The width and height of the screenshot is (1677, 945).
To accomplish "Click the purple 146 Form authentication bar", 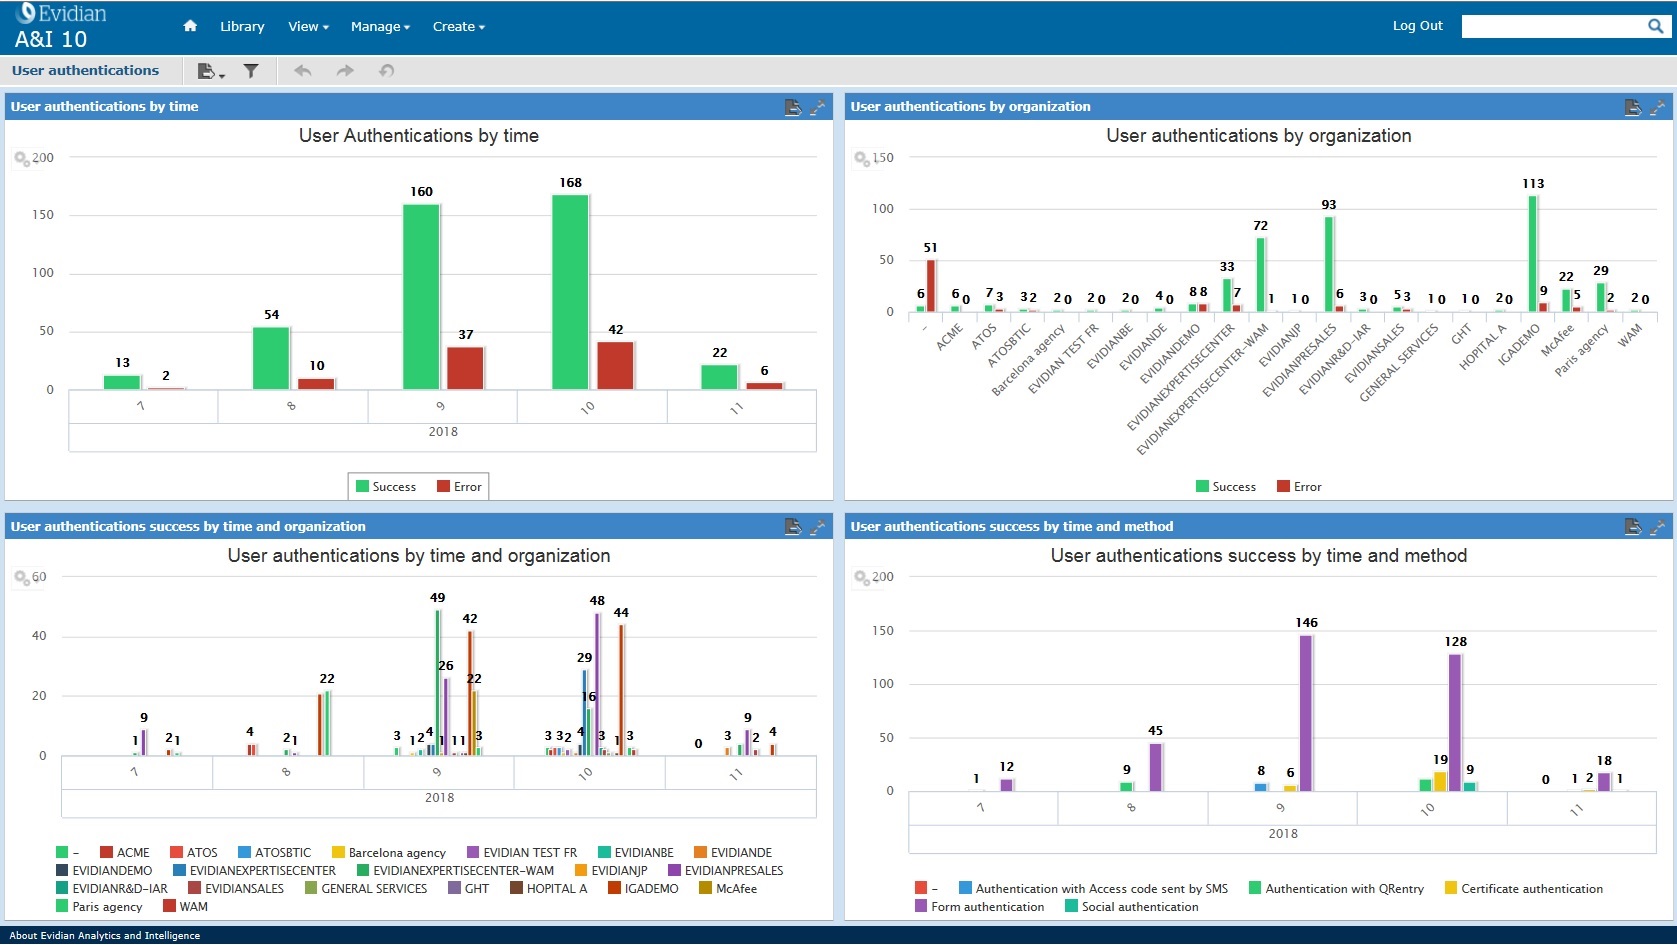I will (x=1306, y=713).
